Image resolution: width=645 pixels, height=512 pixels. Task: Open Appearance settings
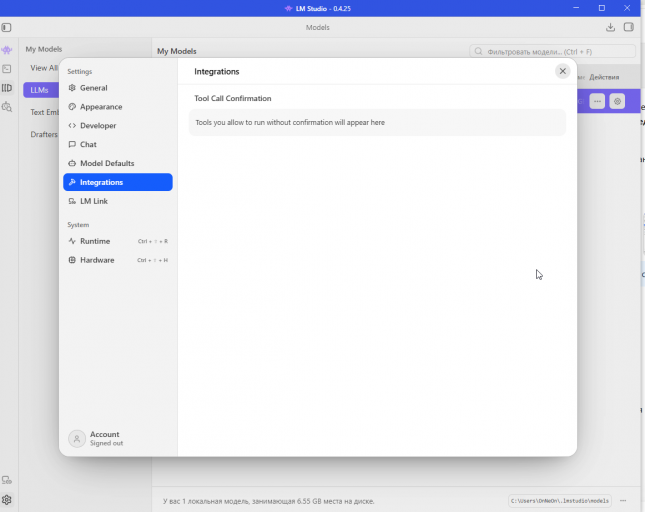coord(118,107)
